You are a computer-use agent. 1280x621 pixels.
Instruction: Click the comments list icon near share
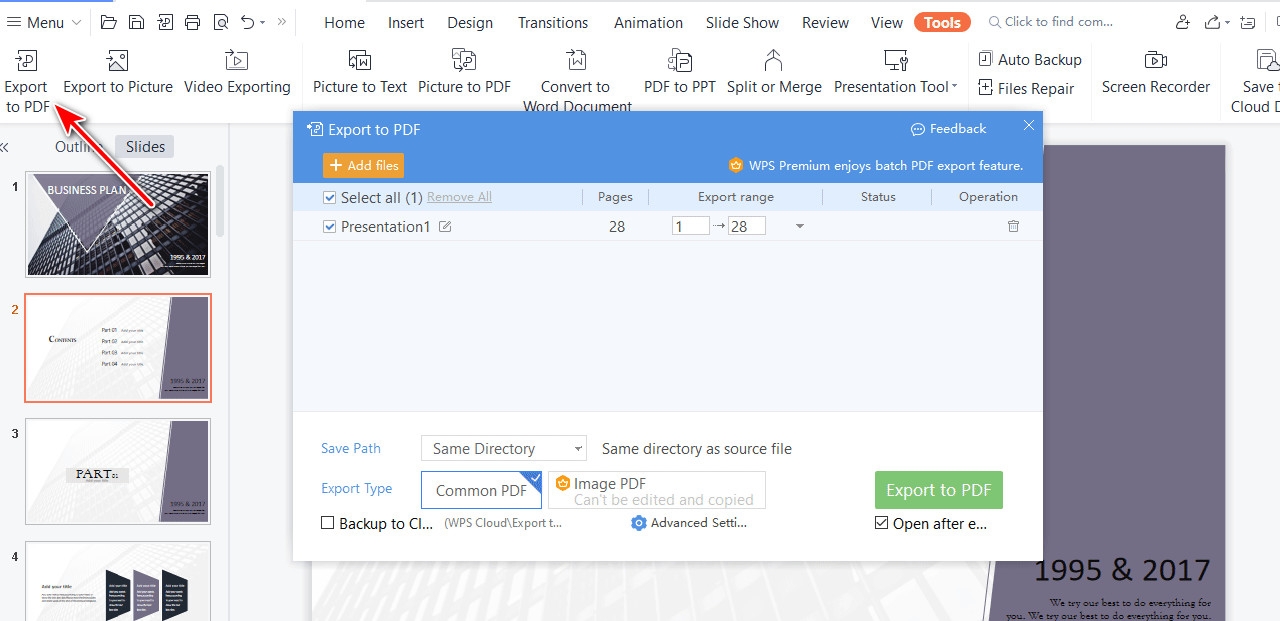pos(1247,22)
